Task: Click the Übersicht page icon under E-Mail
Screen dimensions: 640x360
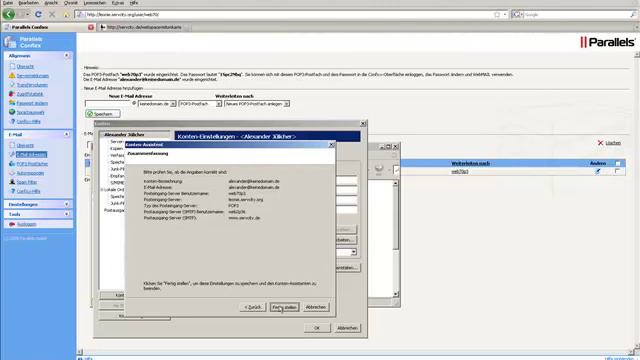Action: coord(12,145)
